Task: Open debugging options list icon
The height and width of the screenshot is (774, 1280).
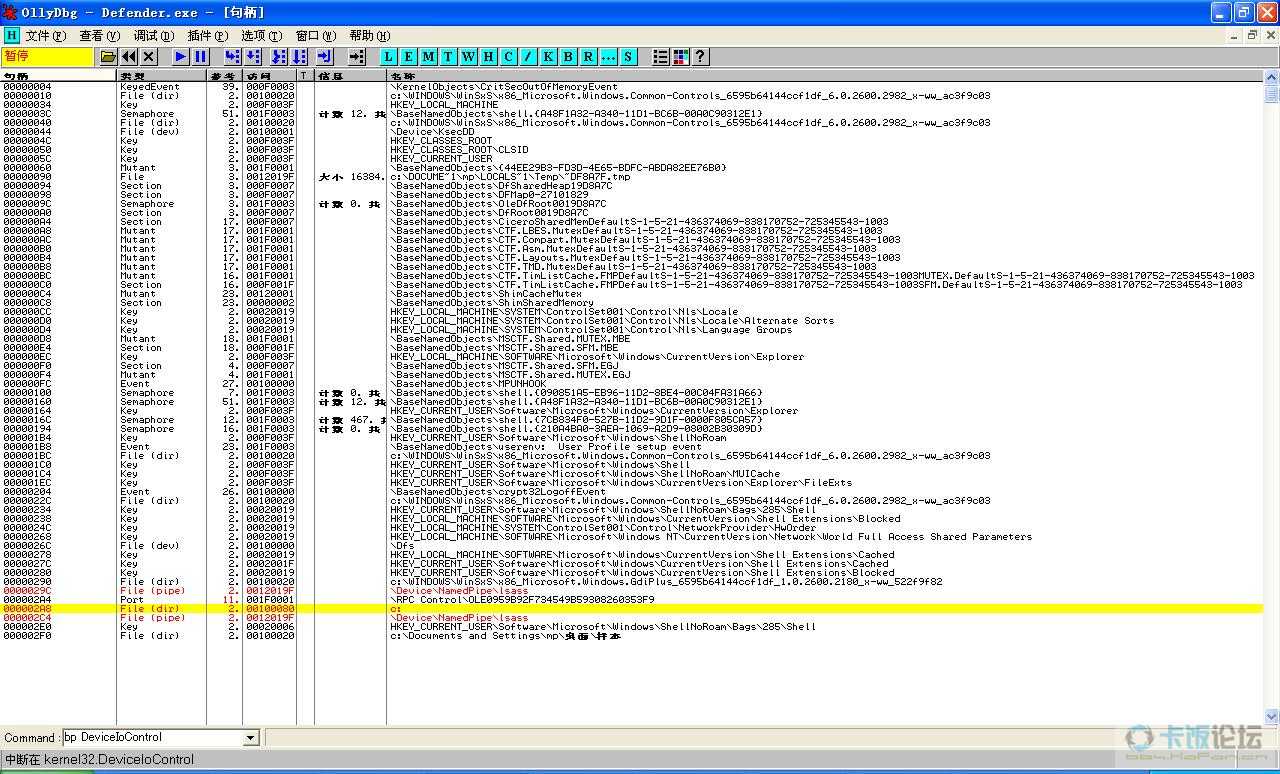Action: [660, 57]
